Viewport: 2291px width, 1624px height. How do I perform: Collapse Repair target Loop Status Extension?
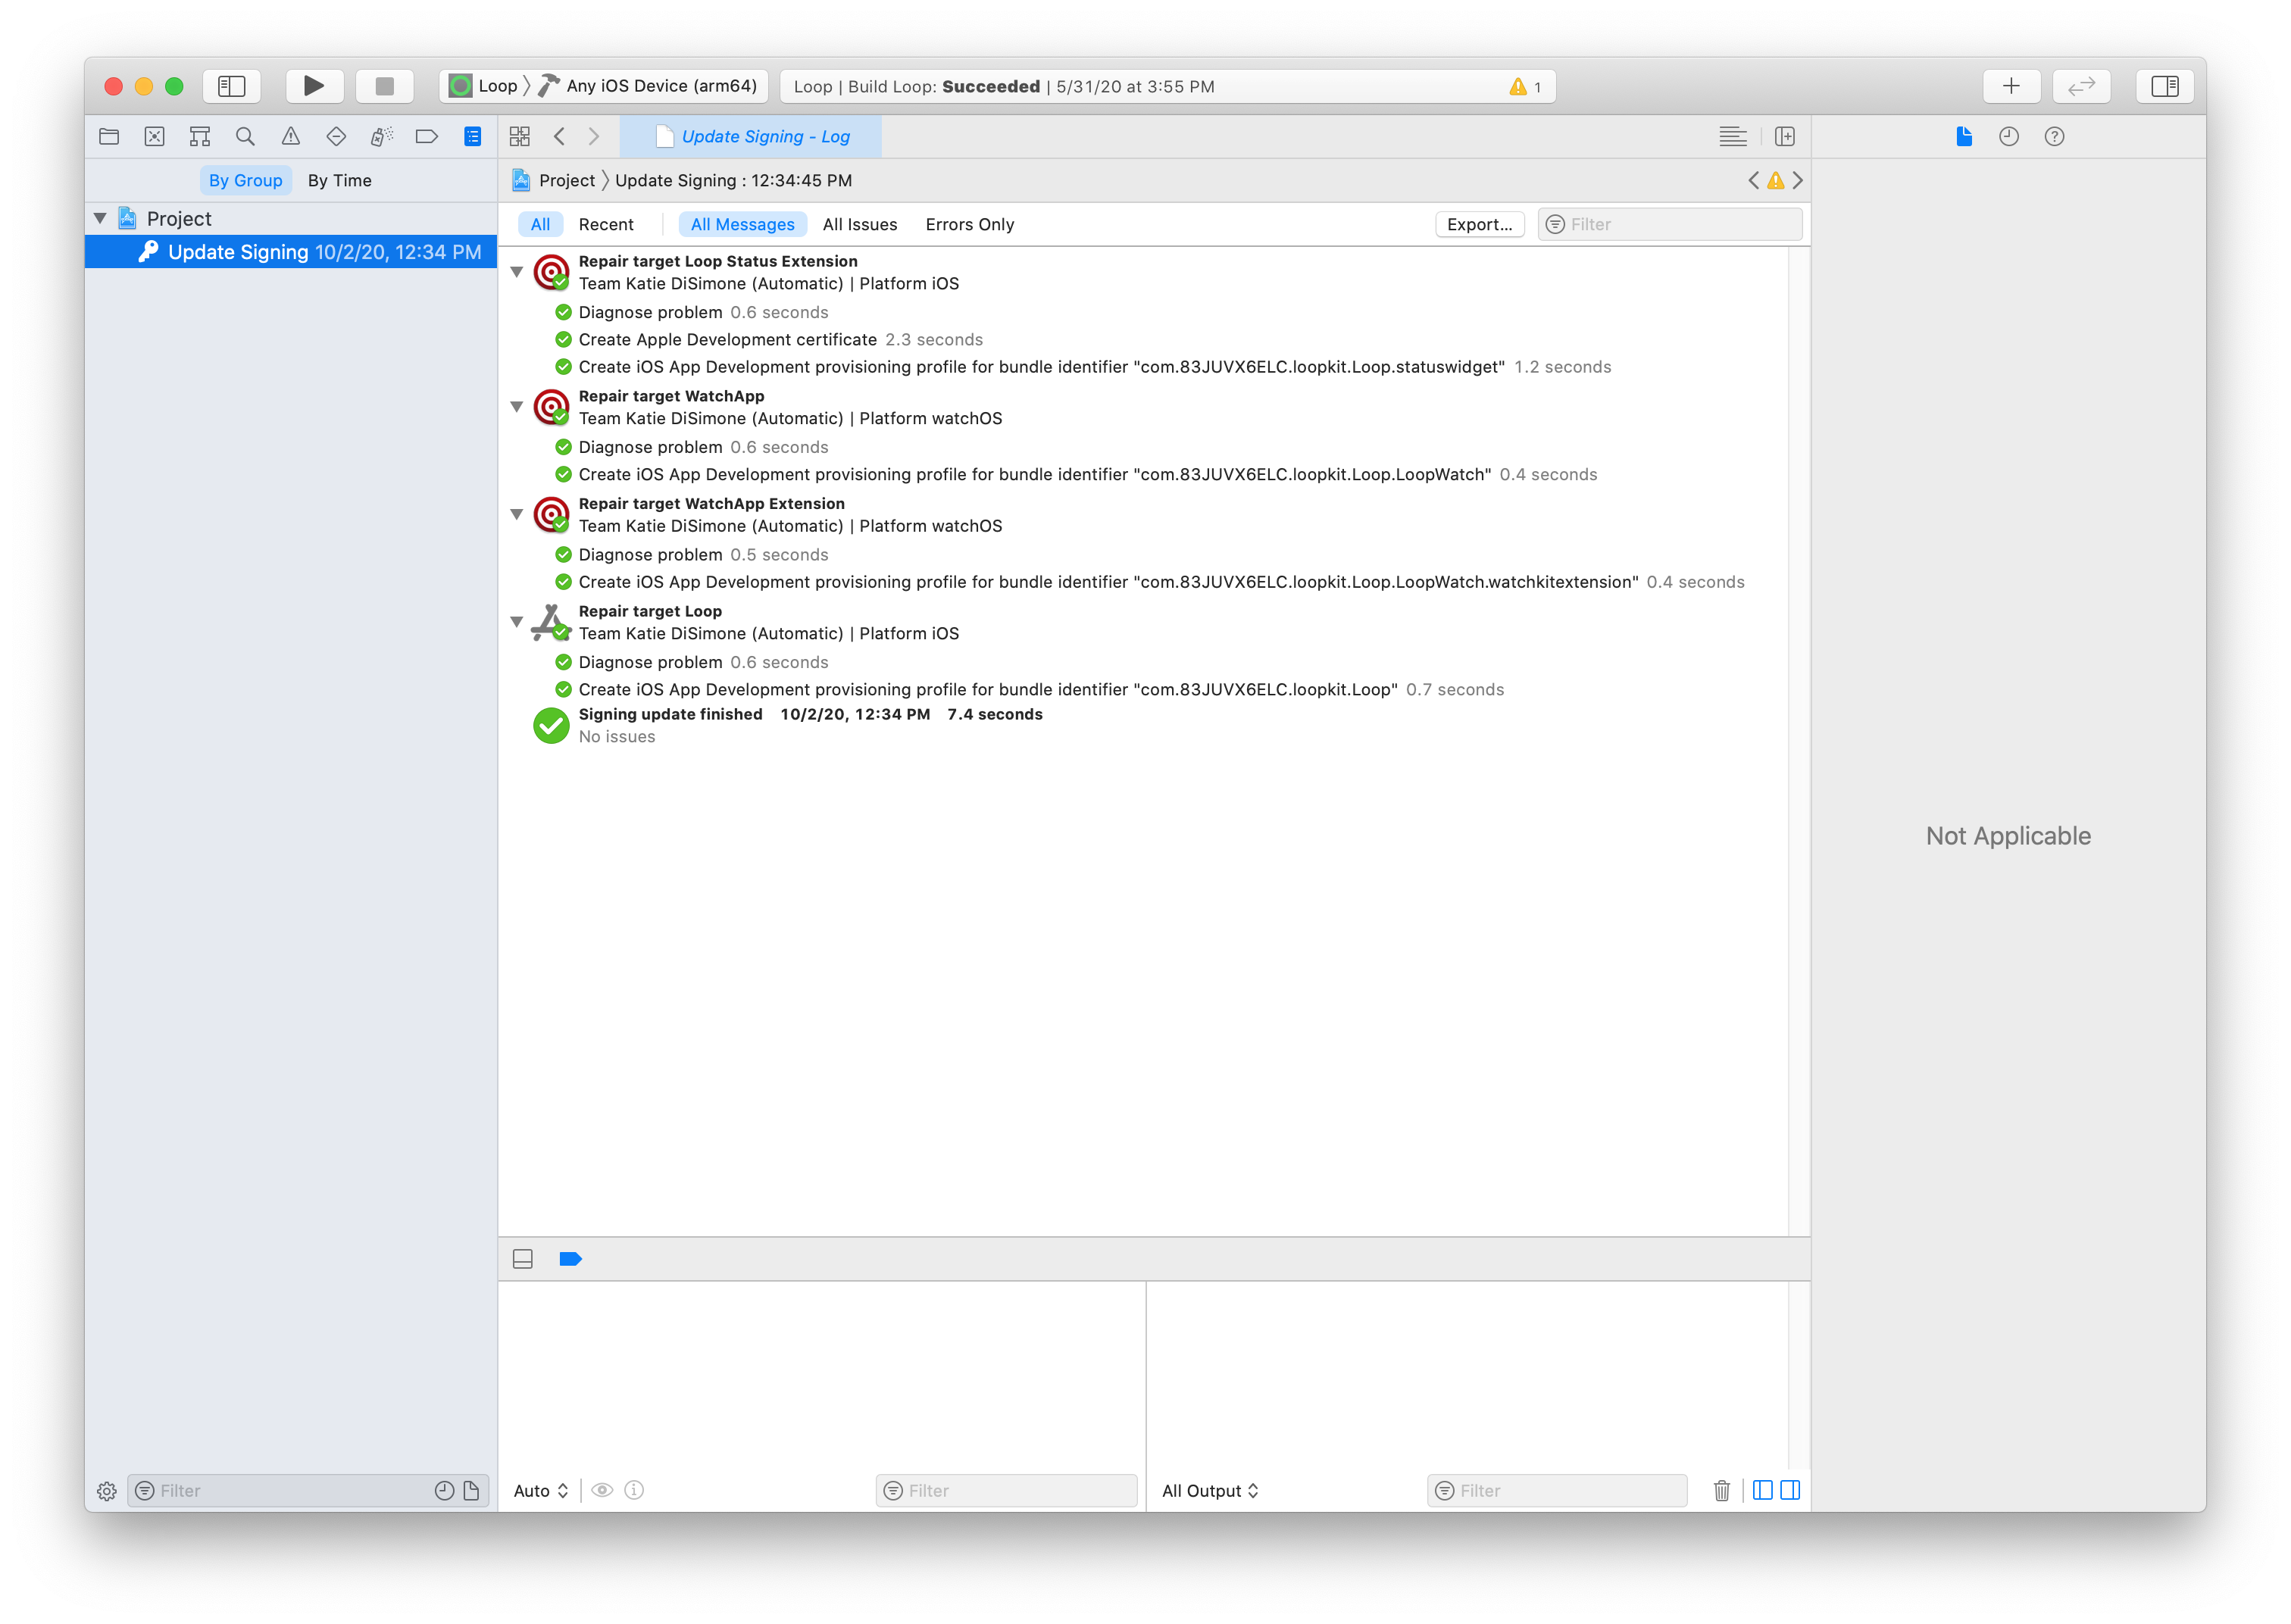click(517, 272)
